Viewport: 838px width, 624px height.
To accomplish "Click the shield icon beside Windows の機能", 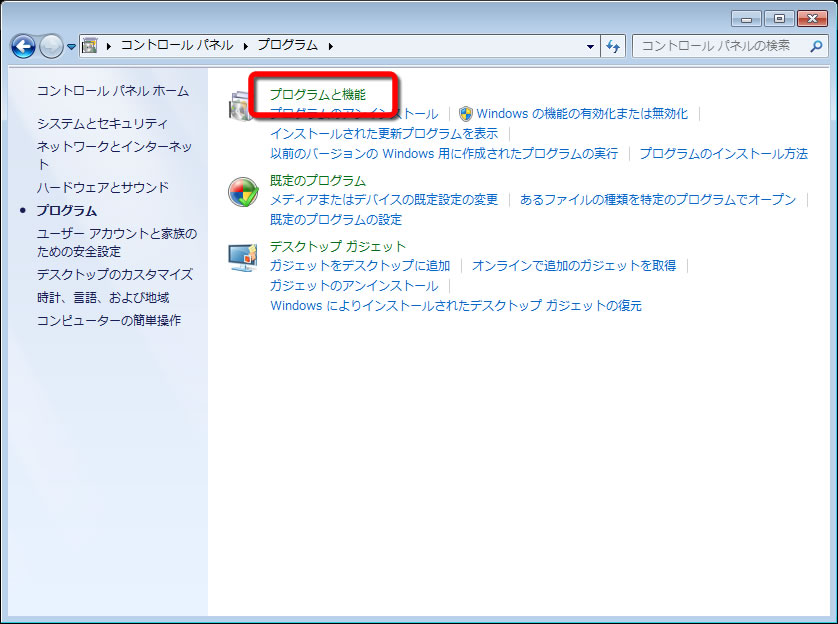I will (x=465, y=114).
